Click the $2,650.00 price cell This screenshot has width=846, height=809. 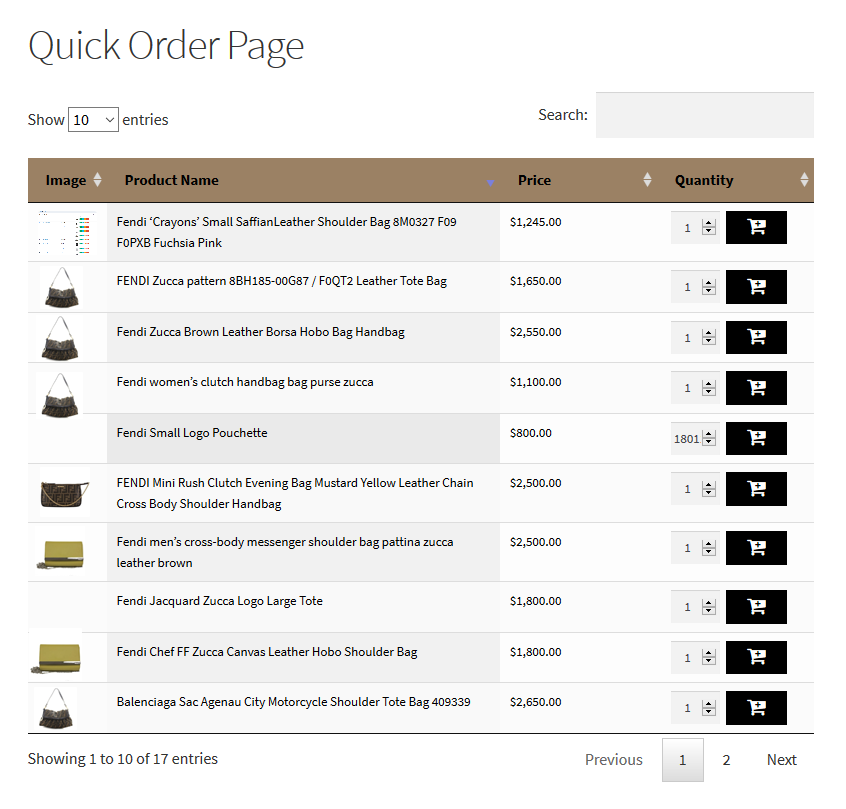click(x=535, y=702)
